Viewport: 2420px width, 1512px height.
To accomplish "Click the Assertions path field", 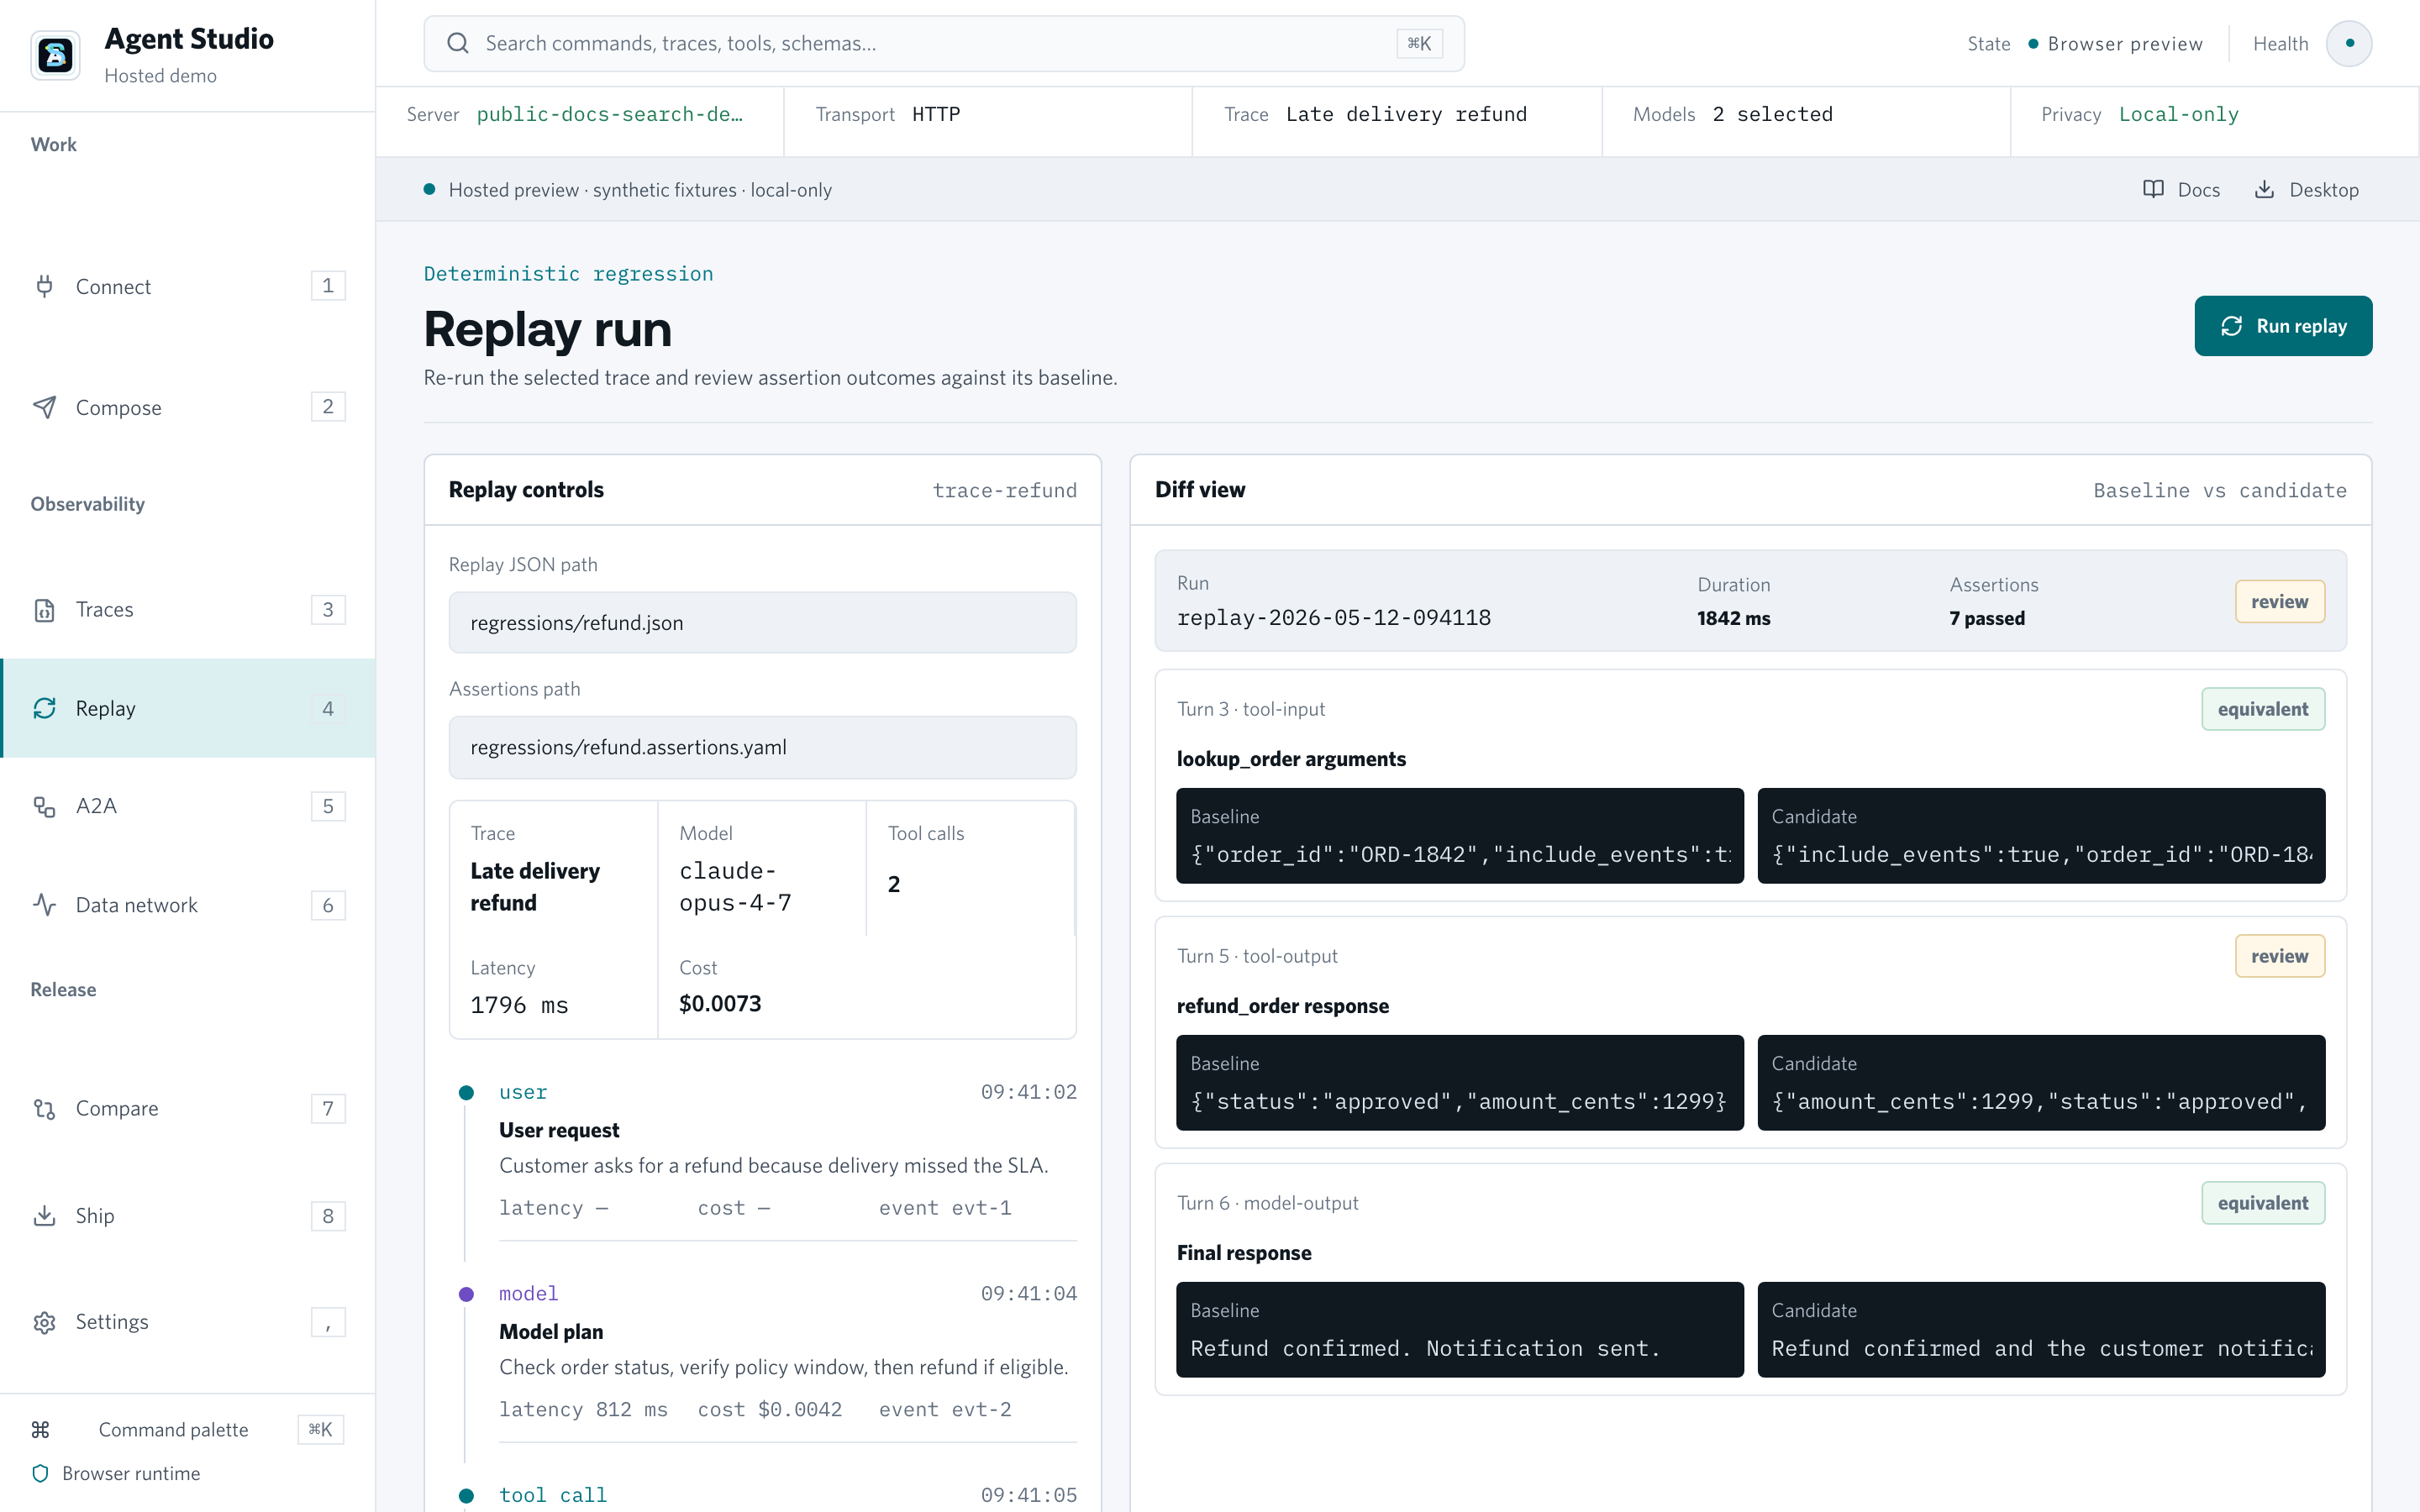I will (762, 747).
